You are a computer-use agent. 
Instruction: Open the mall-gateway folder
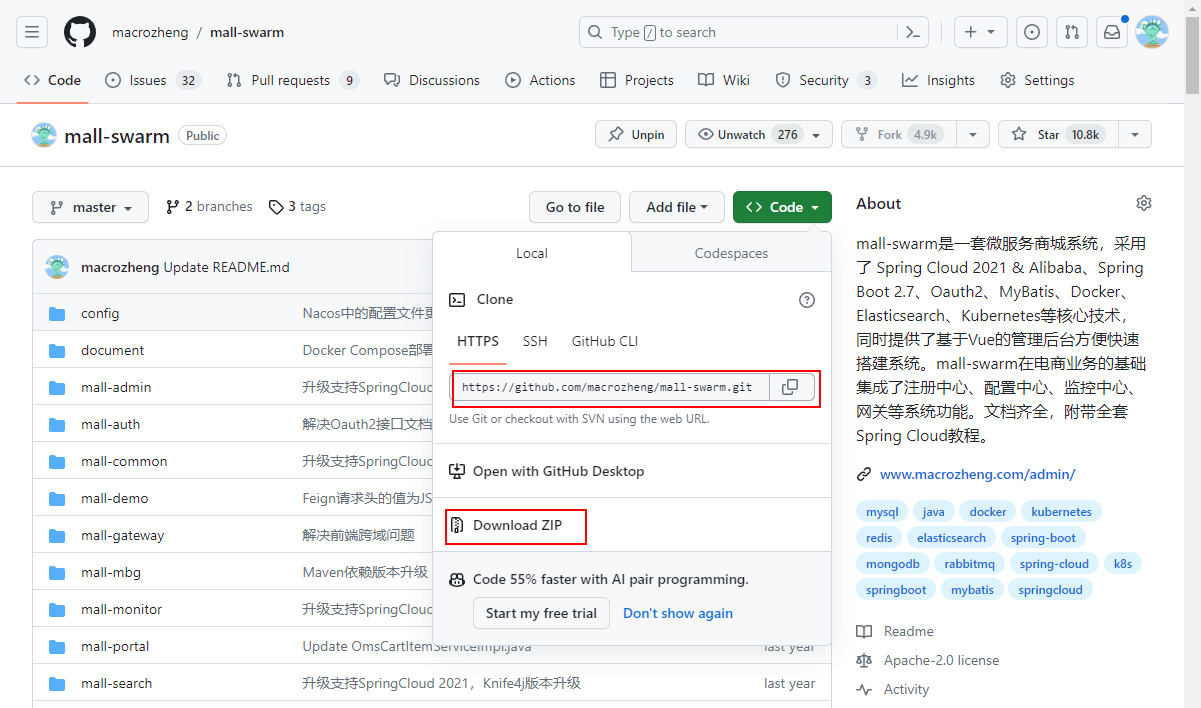pos(122,535)
